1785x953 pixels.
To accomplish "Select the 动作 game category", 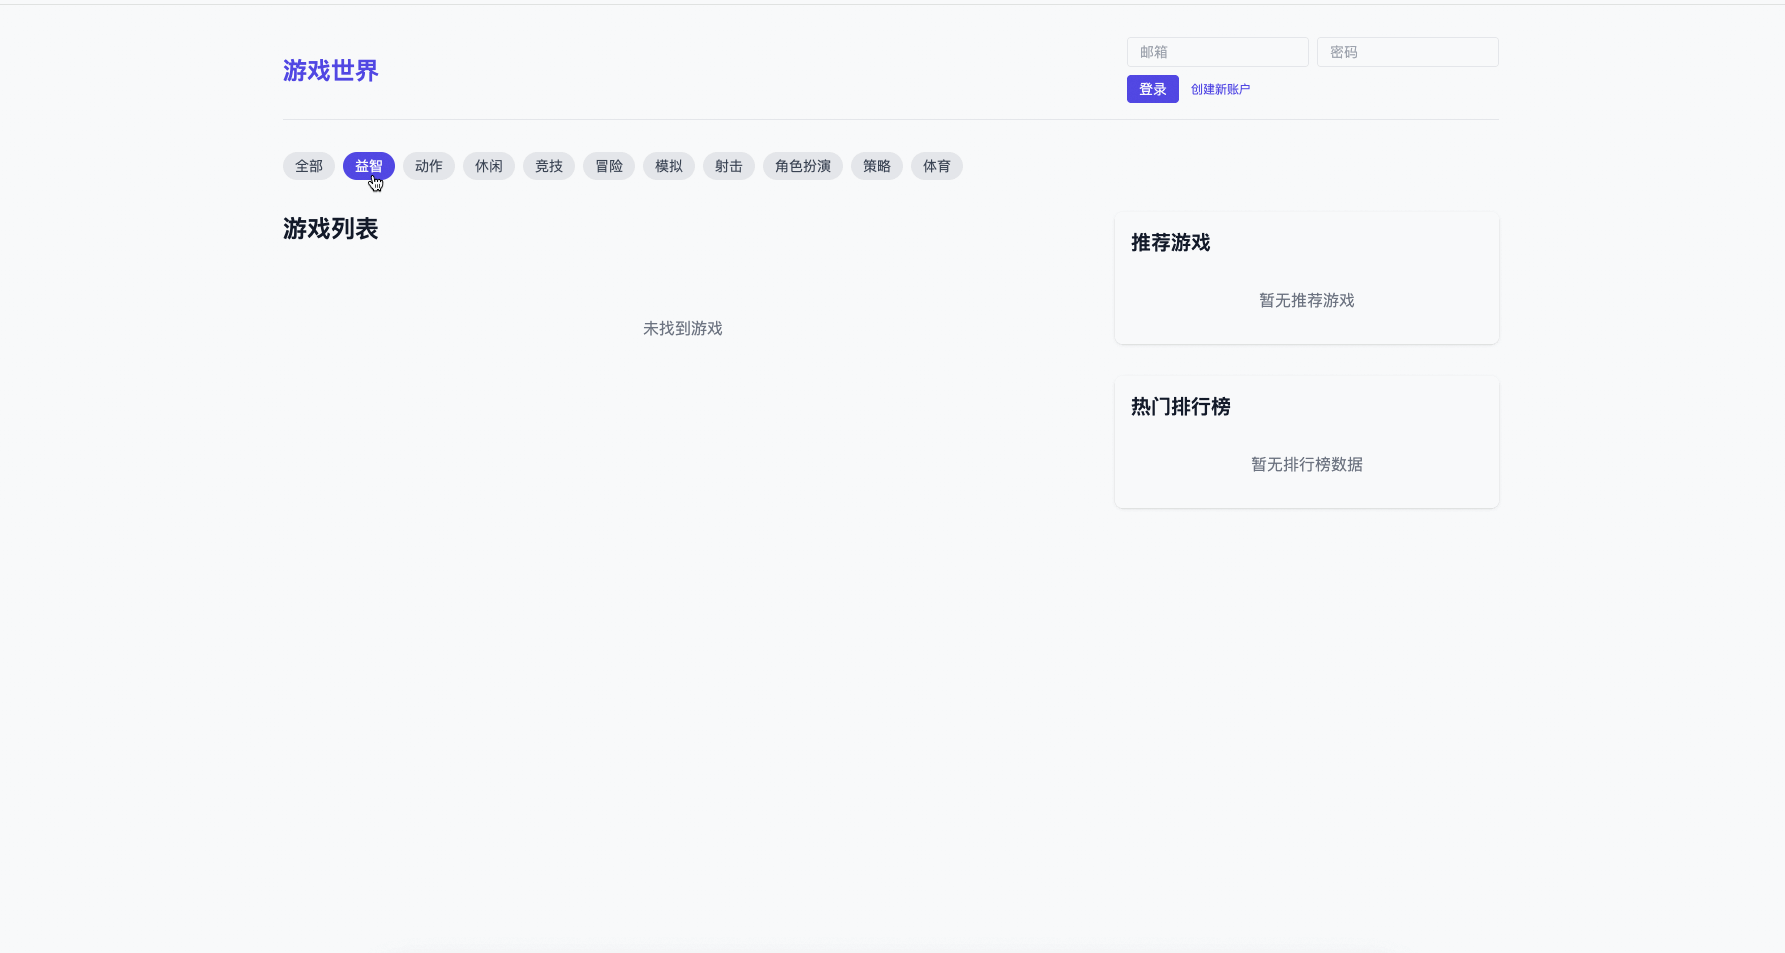I will [428, 166].
